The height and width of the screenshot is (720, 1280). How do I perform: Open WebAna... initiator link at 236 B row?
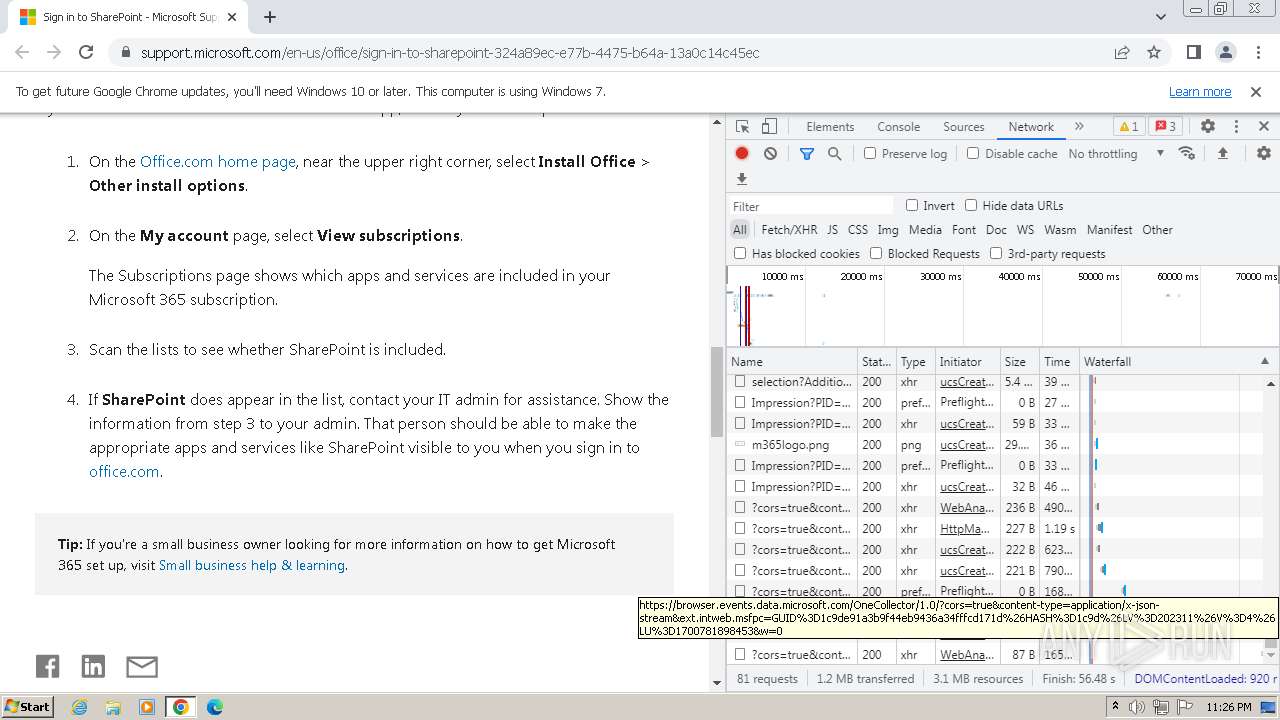click(x=967, y=507)
